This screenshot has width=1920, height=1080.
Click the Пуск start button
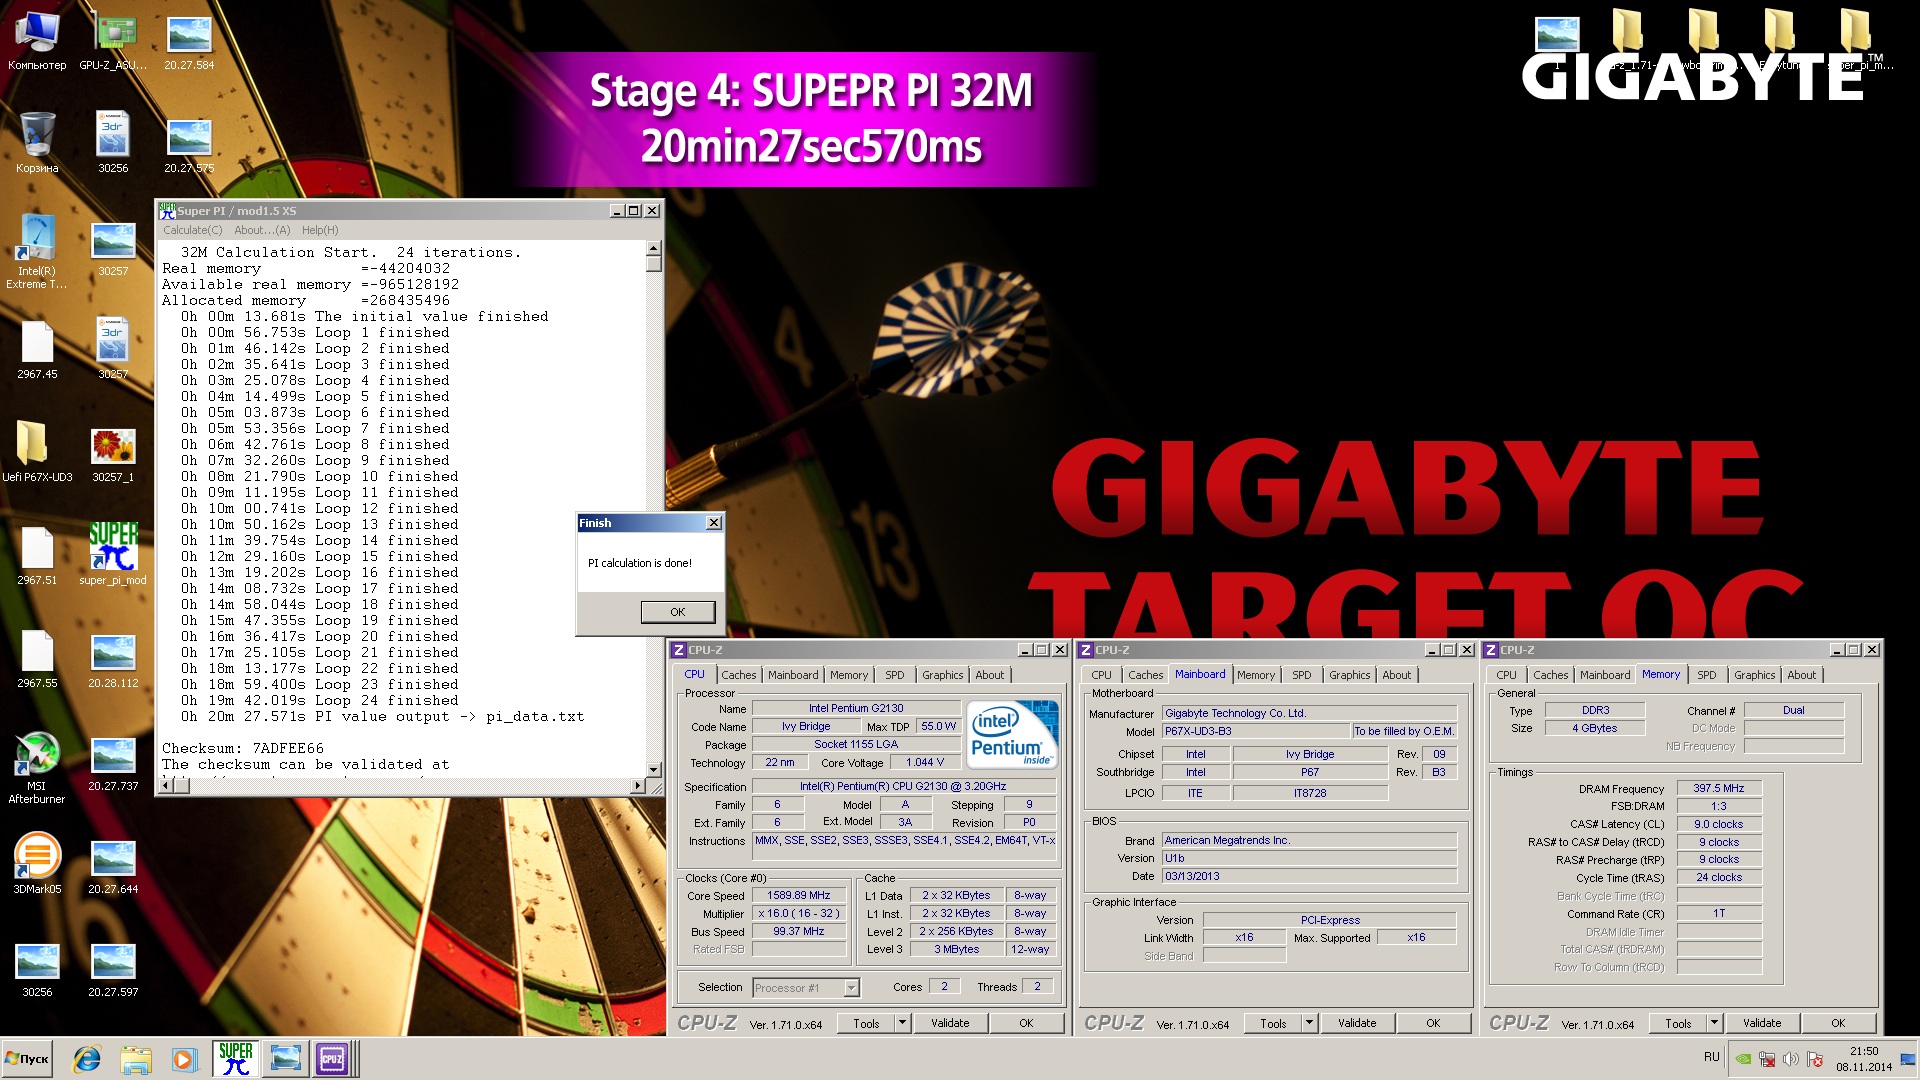pos(28,1059)
